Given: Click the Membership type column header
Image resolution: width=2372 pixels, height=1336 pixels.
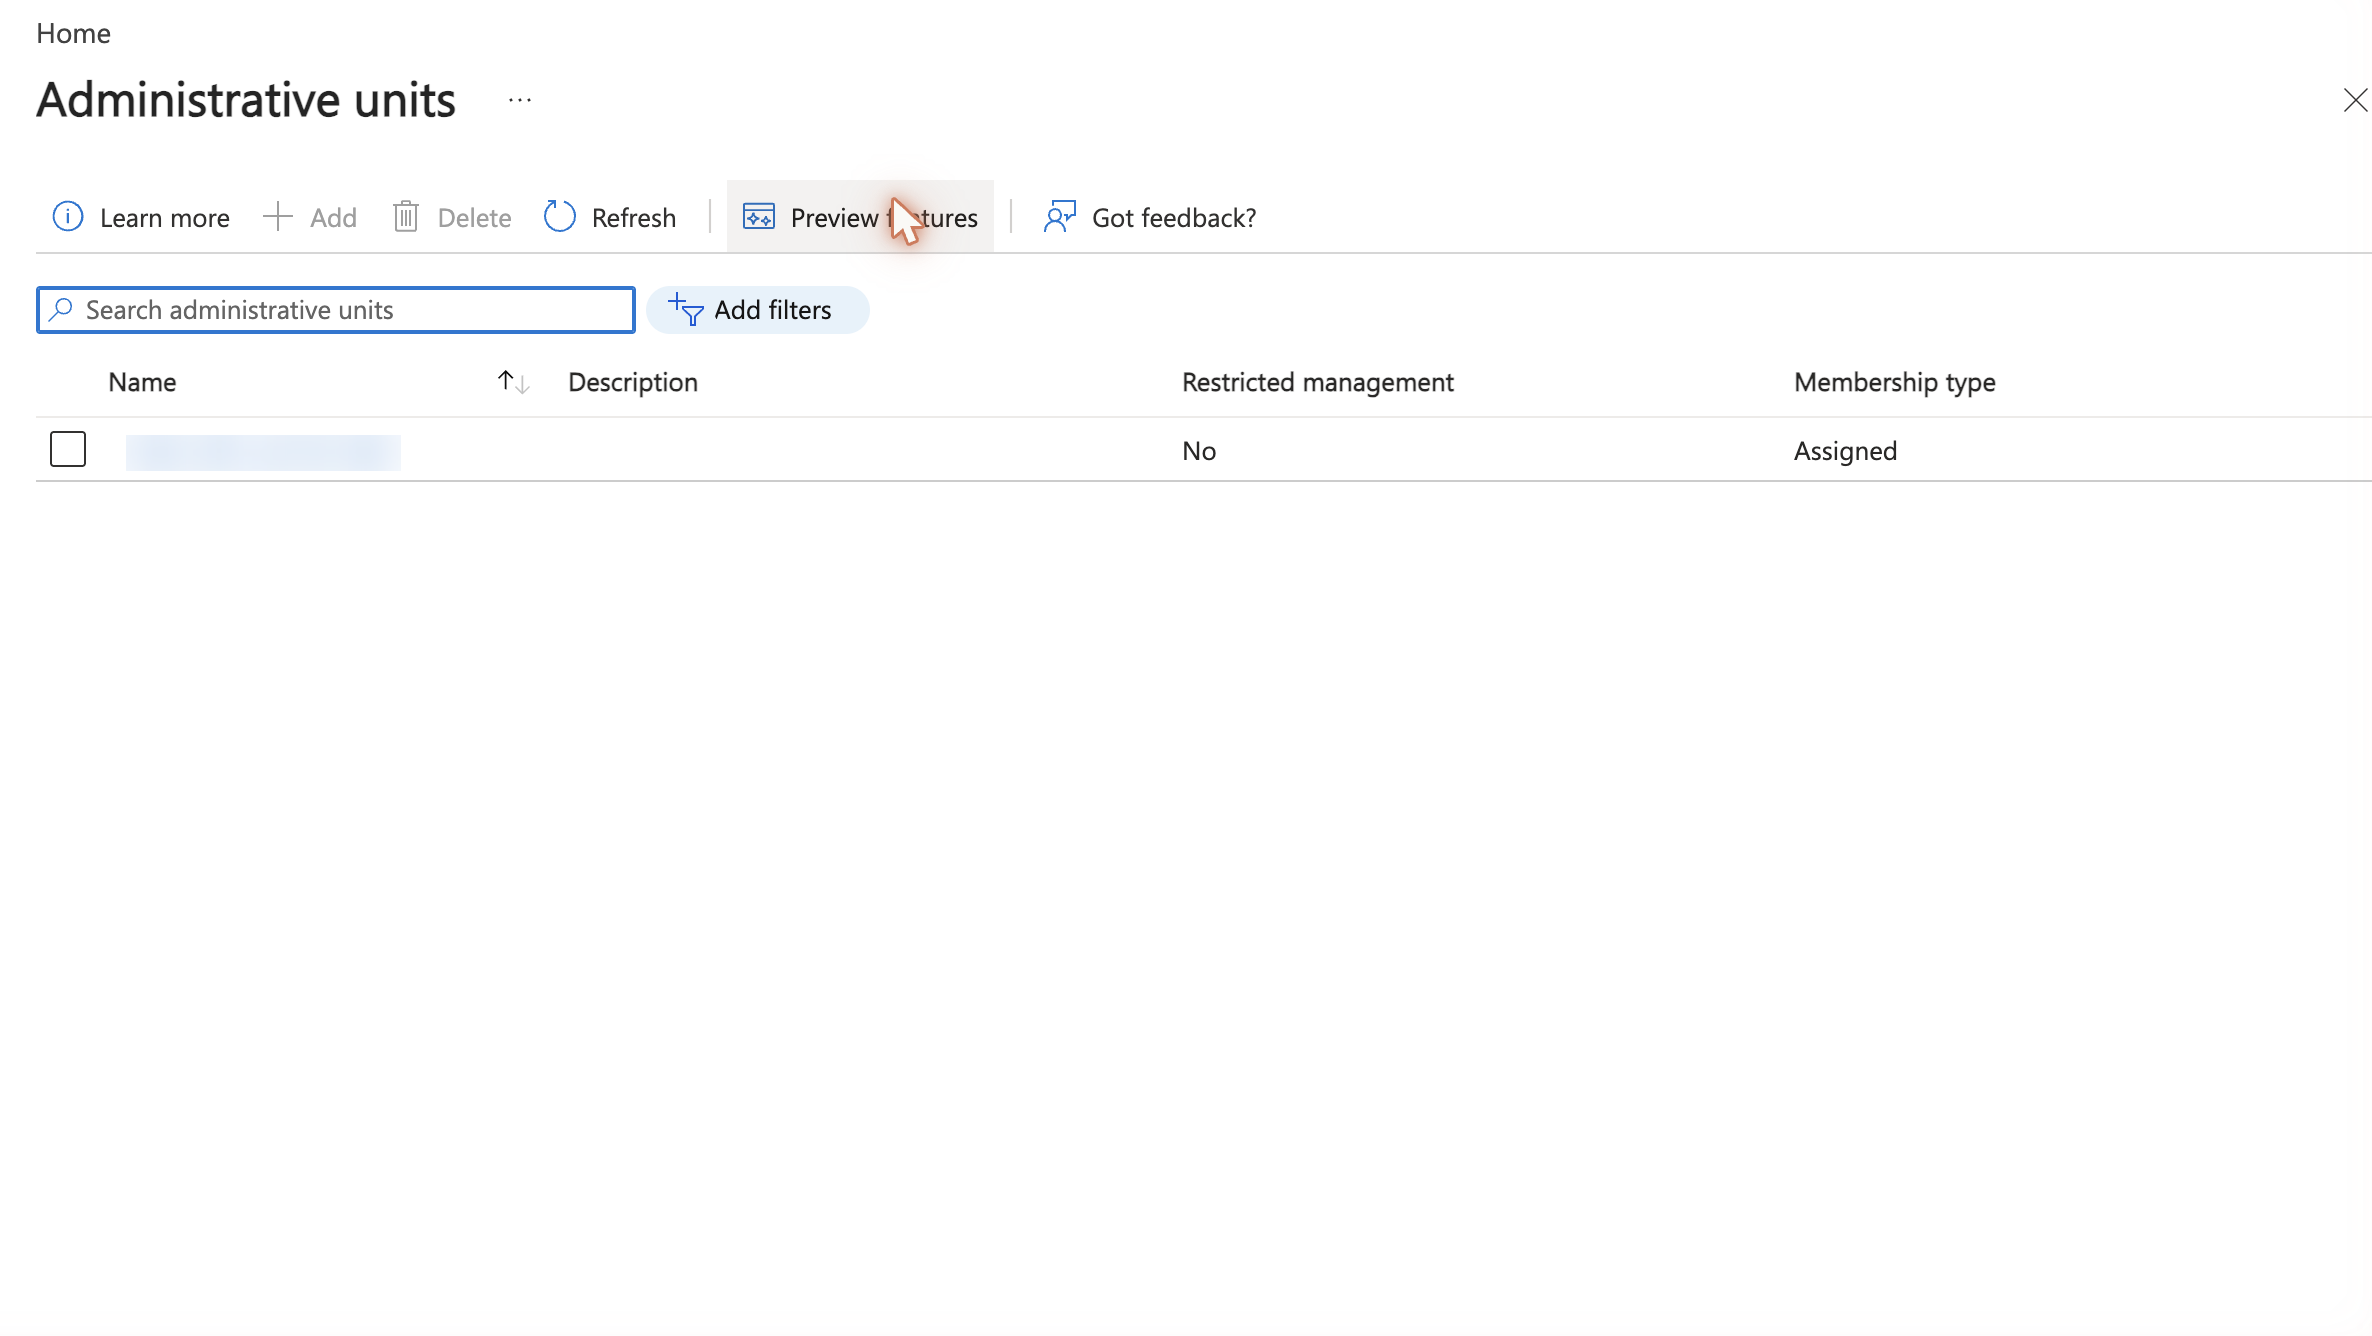Looking at the screenshot, I should click(x=1895, y=382).
